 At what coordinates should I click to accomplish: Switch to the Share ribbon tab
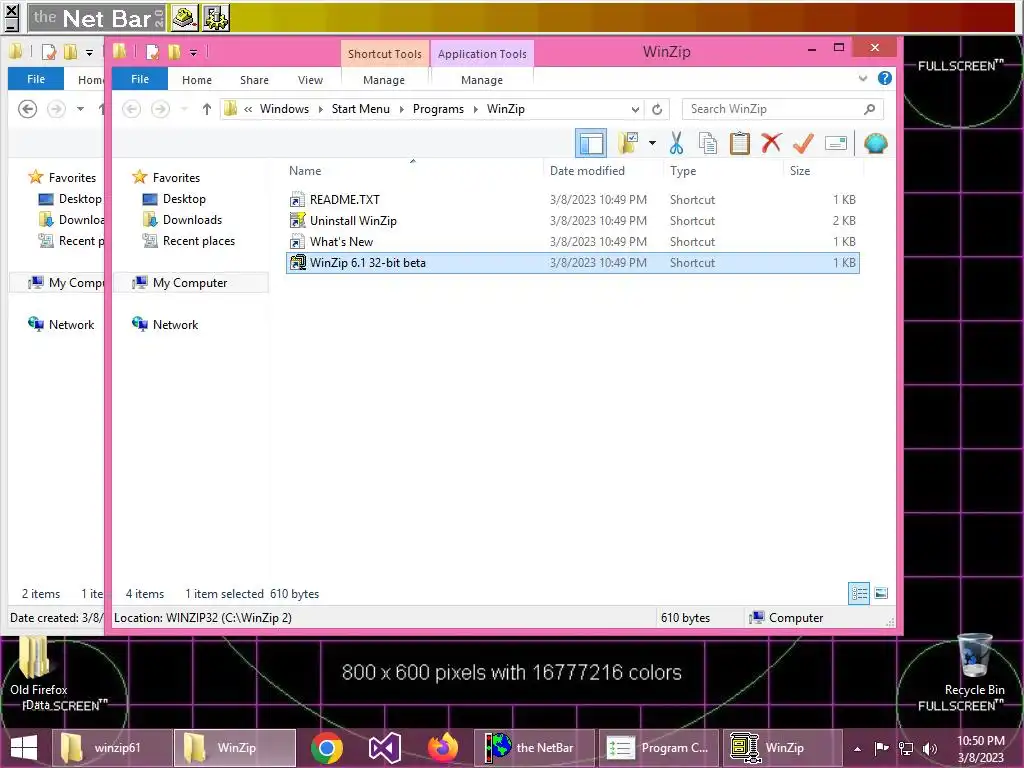coord(254,80)
